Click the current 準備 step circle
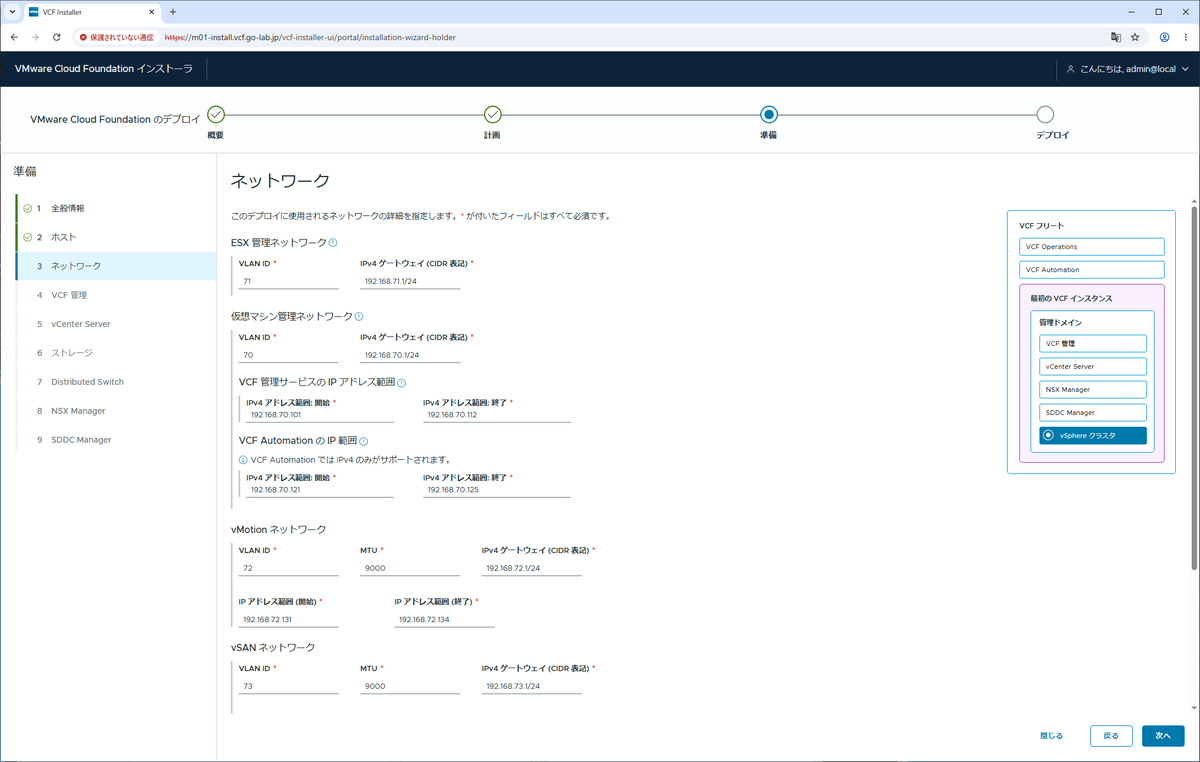 [768, 115]
